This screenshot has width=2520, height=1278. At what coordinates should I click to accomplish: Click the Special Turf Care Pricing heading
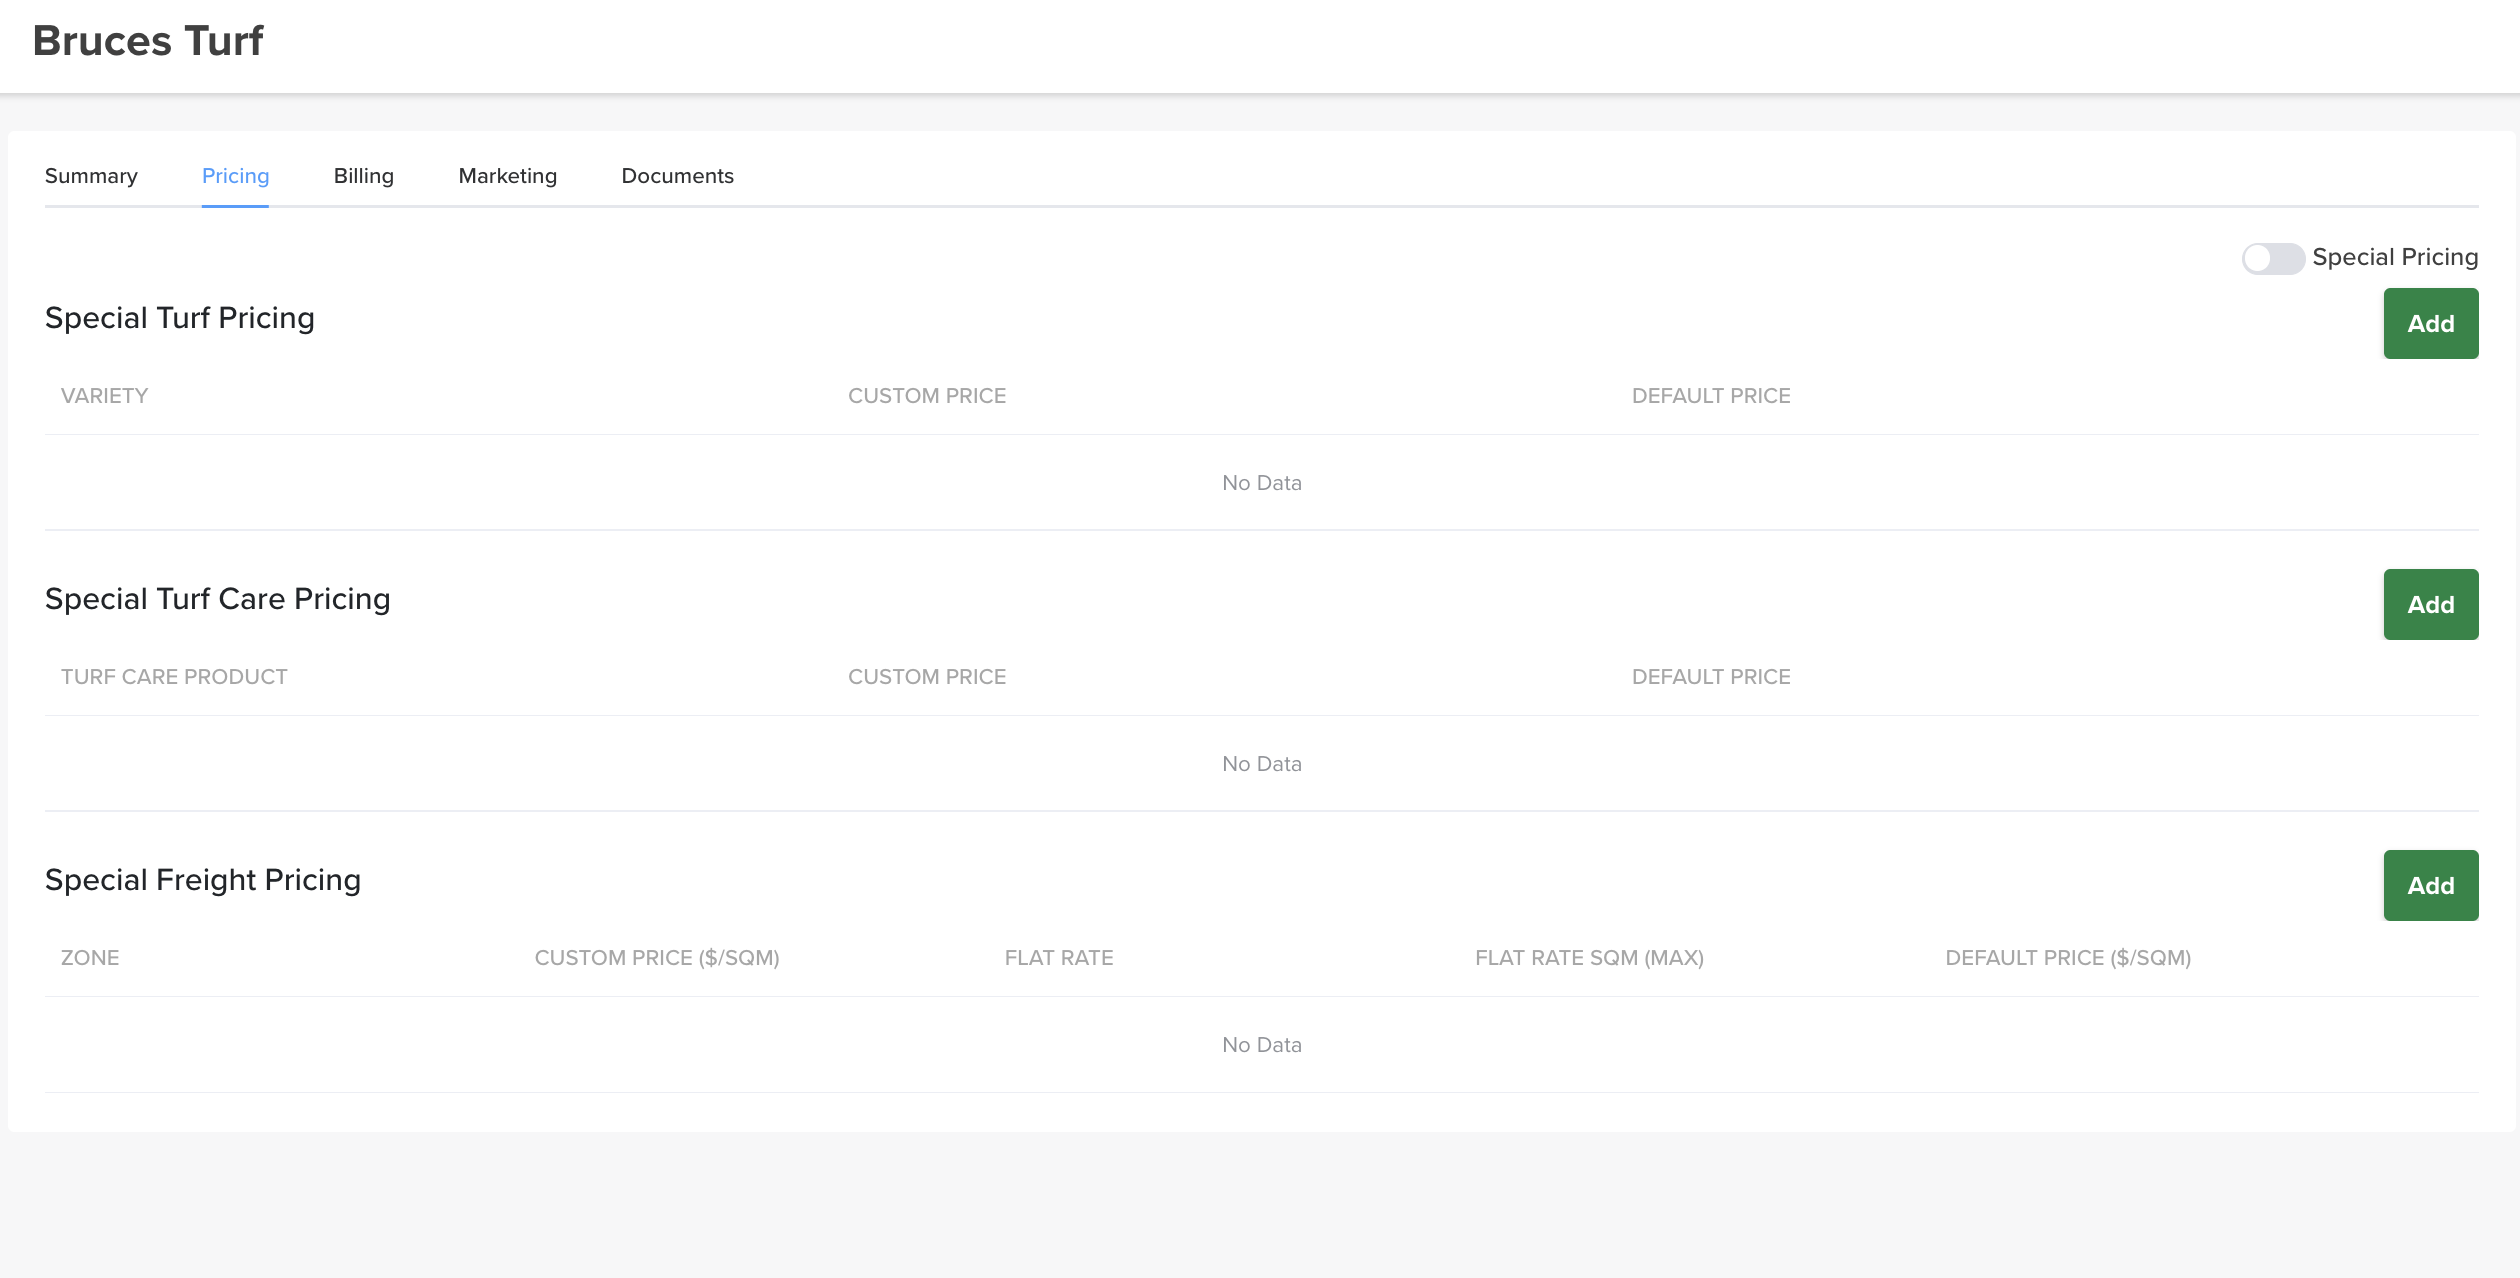(218, 599)
